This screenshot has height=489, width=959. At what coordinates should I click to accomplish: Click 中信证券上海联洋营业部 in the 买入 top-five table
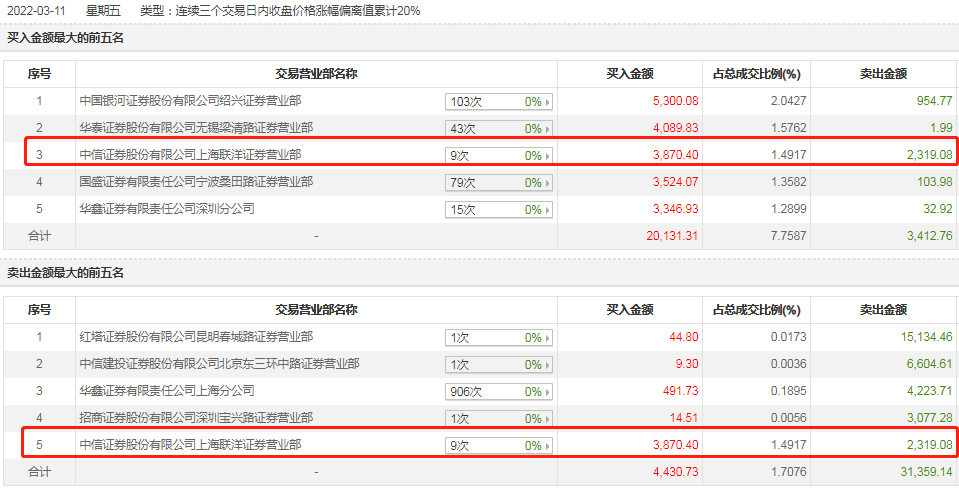[190, 155]
